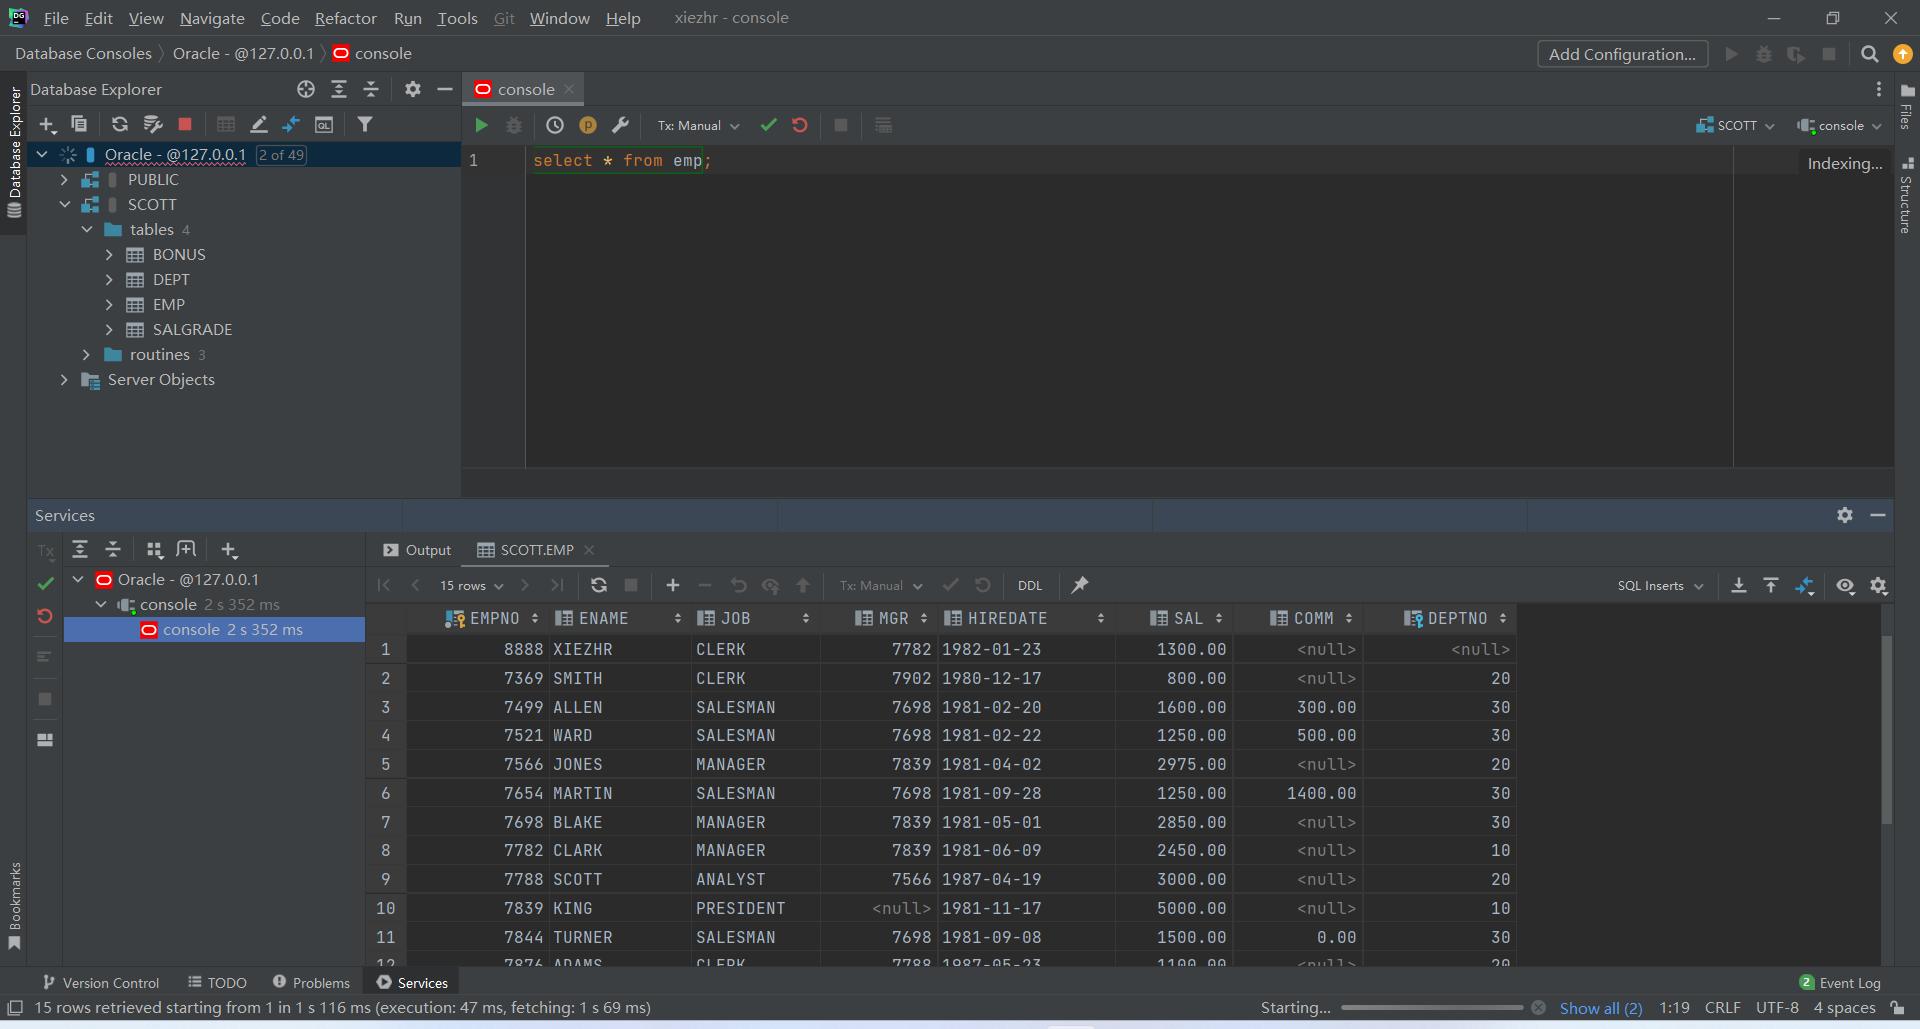Open console settings wrench icon

620,125
